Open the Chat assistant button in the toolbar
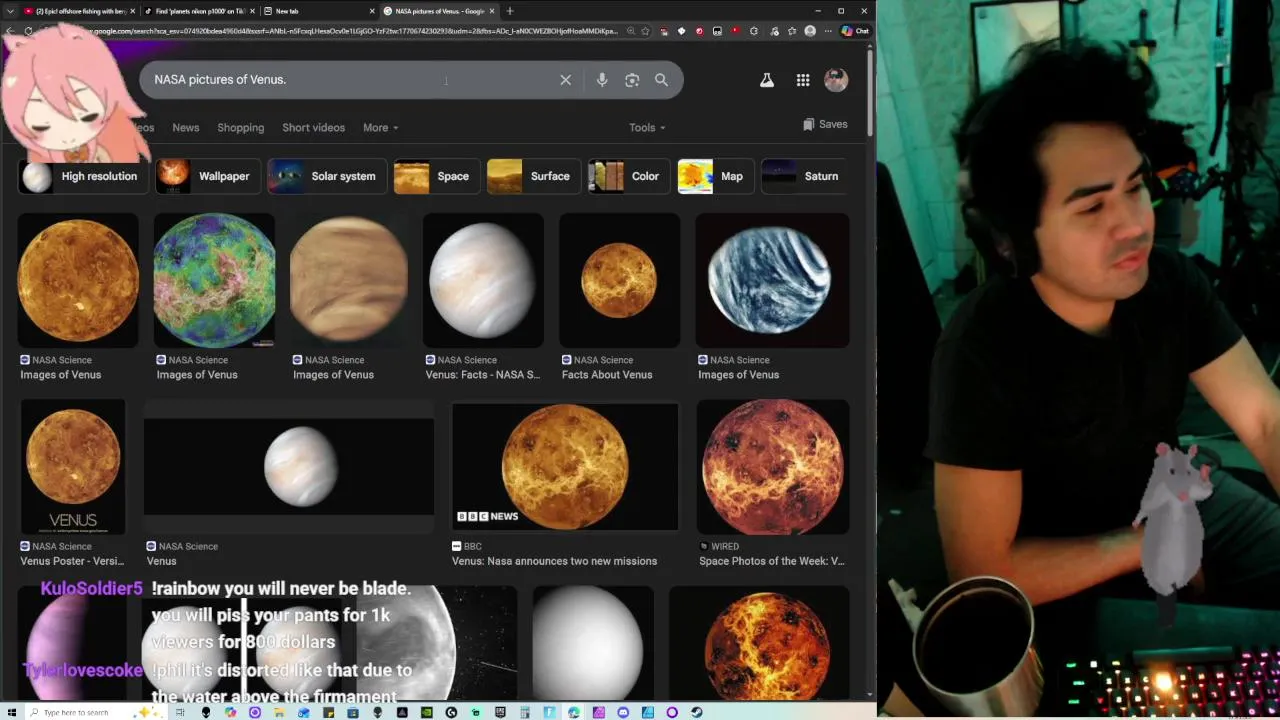The width and height of the screenshot is (1280, 720). [x=855, y=31]
